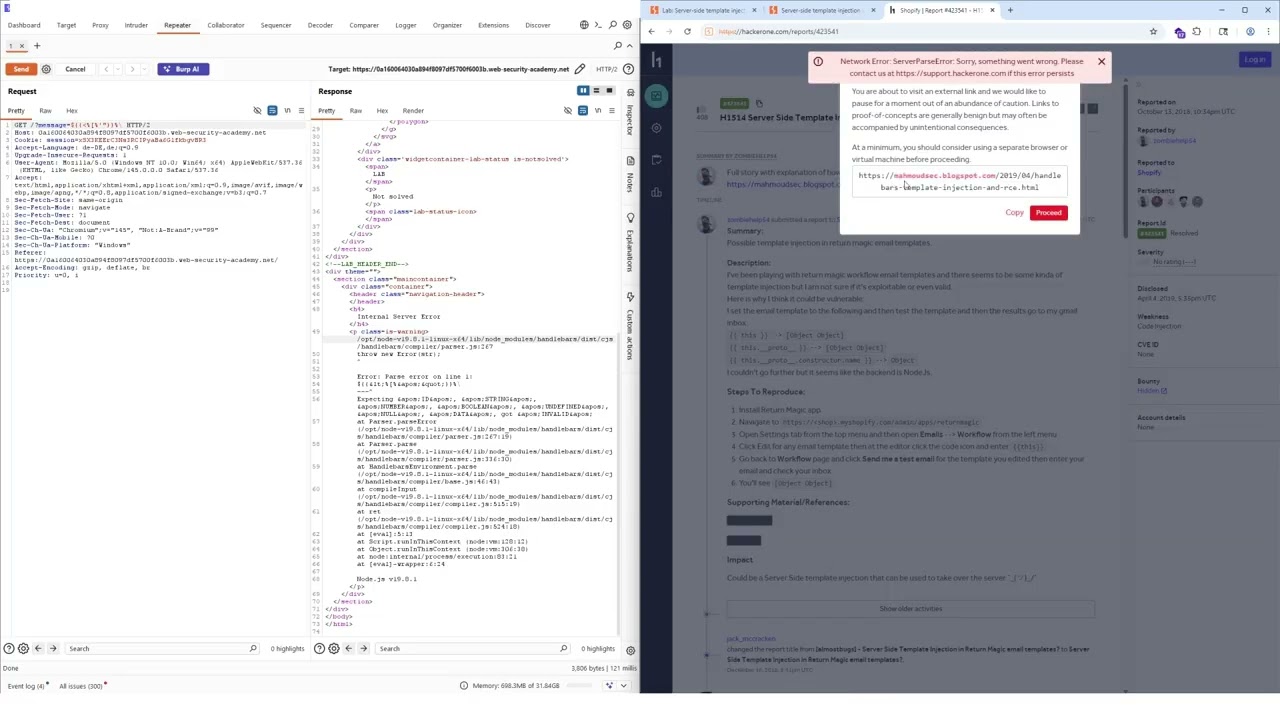Open Event log (4) in status bar

pos(26,686)
